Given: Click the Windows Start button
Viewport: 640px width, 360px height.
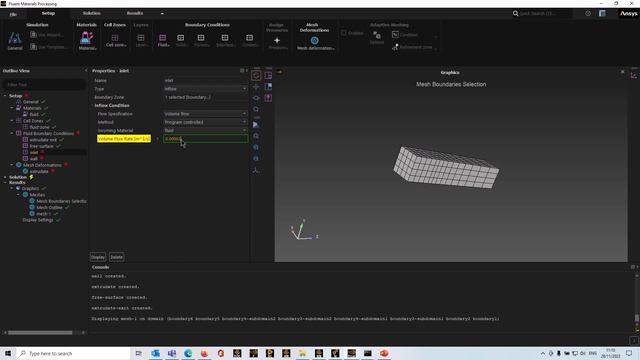Looking at the screenshot, I should (x=8, y=353).
